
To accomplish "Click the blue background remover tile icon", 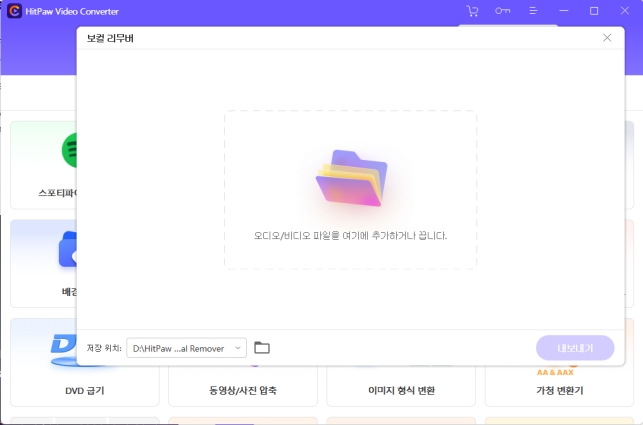I will click(x=67, y=250).
